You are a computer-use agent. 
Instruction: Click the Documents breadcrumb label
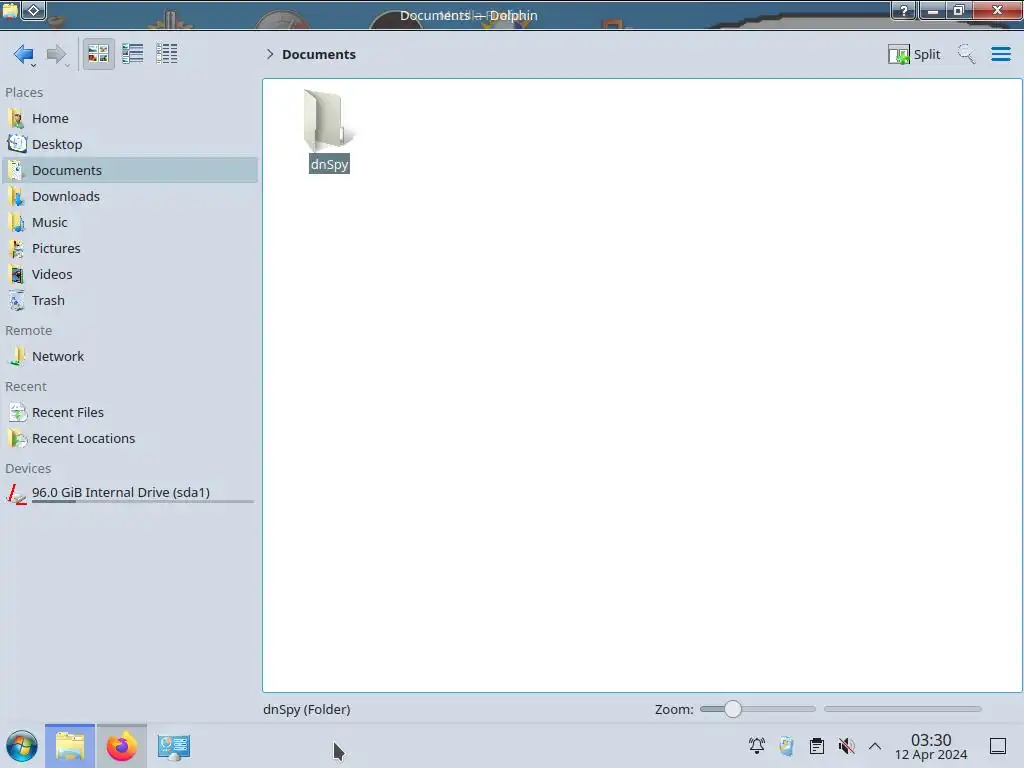pos(319,54)
